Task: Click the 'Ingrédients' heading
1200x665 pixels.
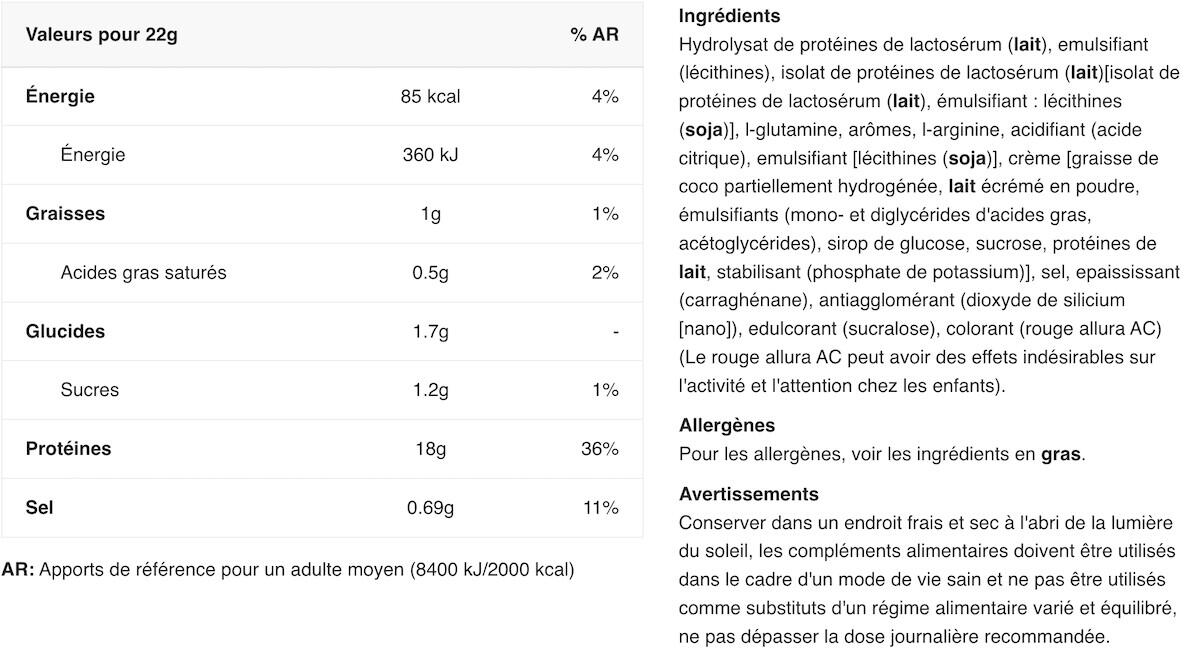Action: pyautogui.click(x=729, y=16)
